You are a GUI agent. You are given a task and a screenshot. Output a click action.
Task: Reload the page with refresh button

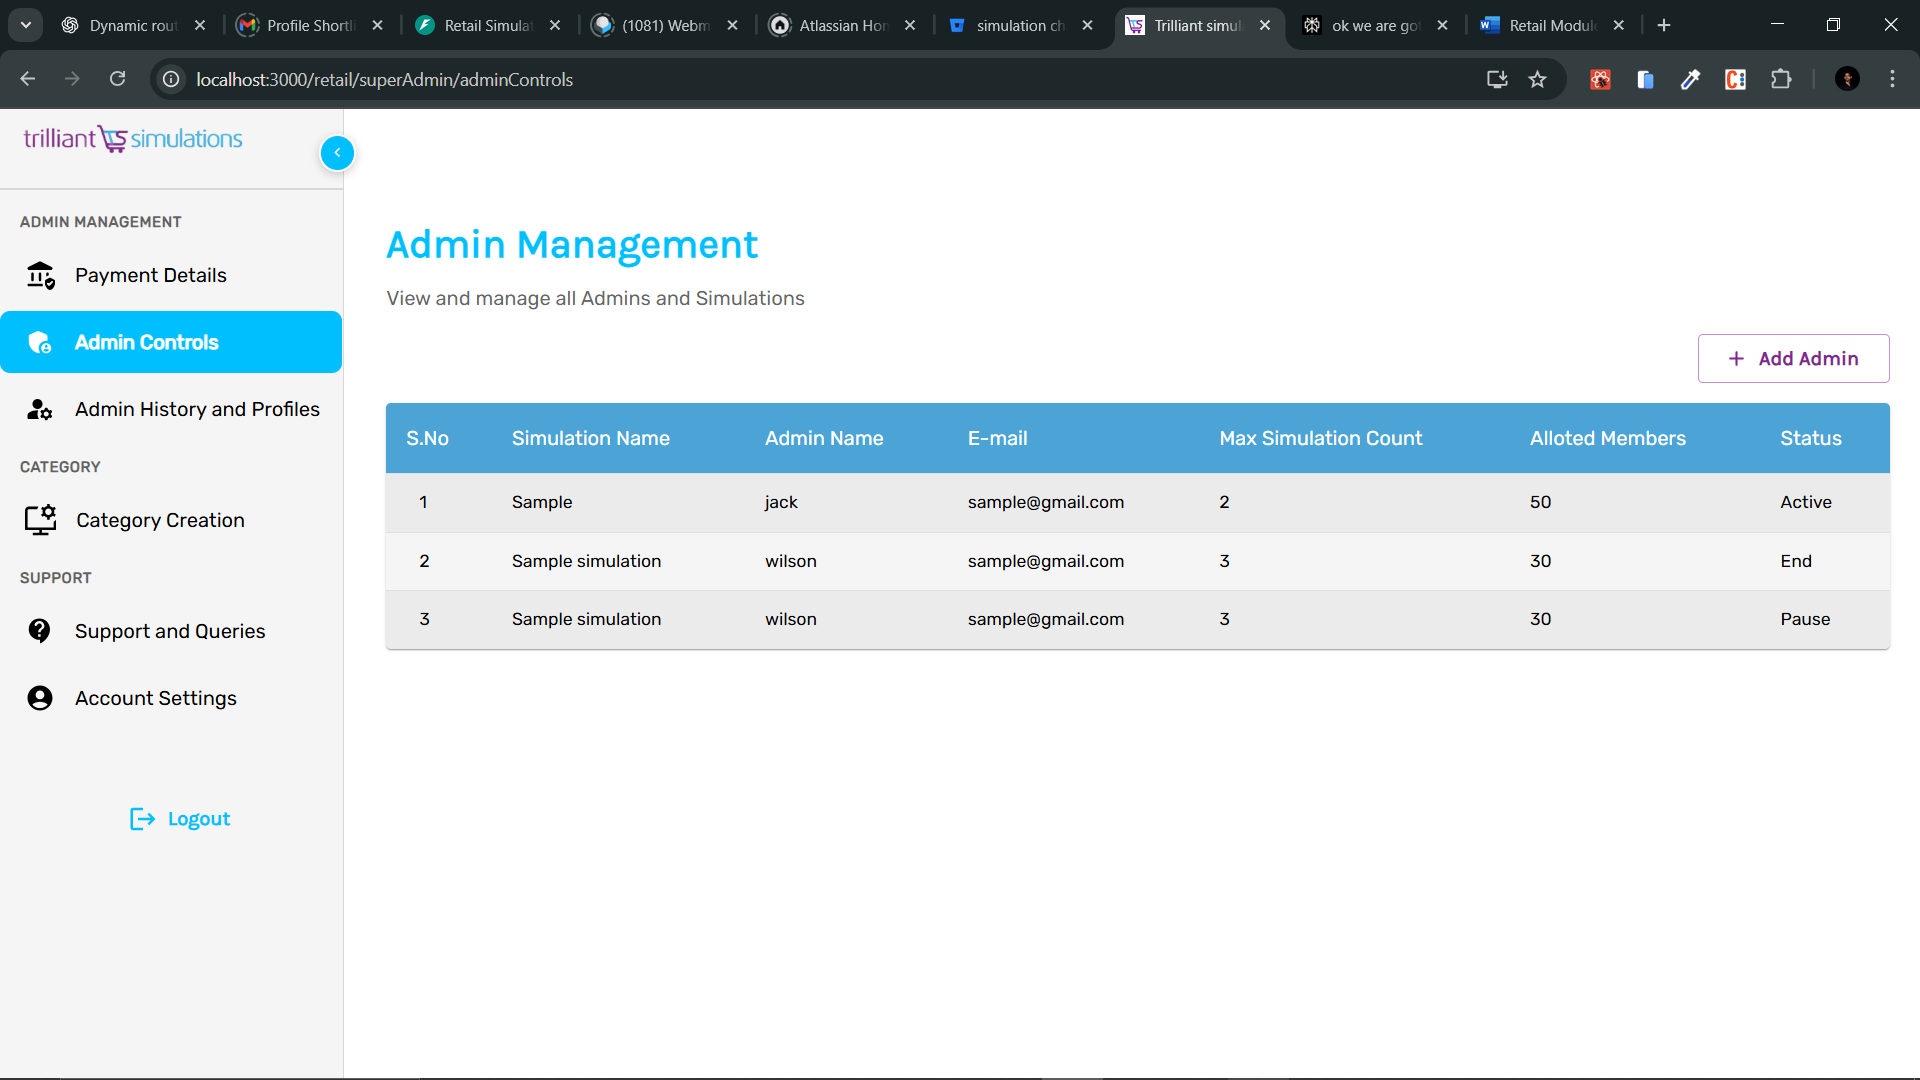117,79
